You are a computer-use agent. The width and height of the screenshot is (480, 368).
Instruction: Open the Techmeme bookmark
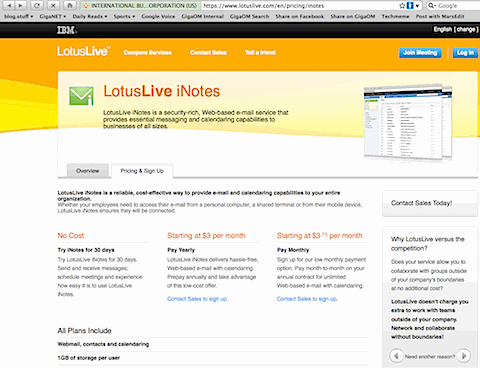point(395,16)
